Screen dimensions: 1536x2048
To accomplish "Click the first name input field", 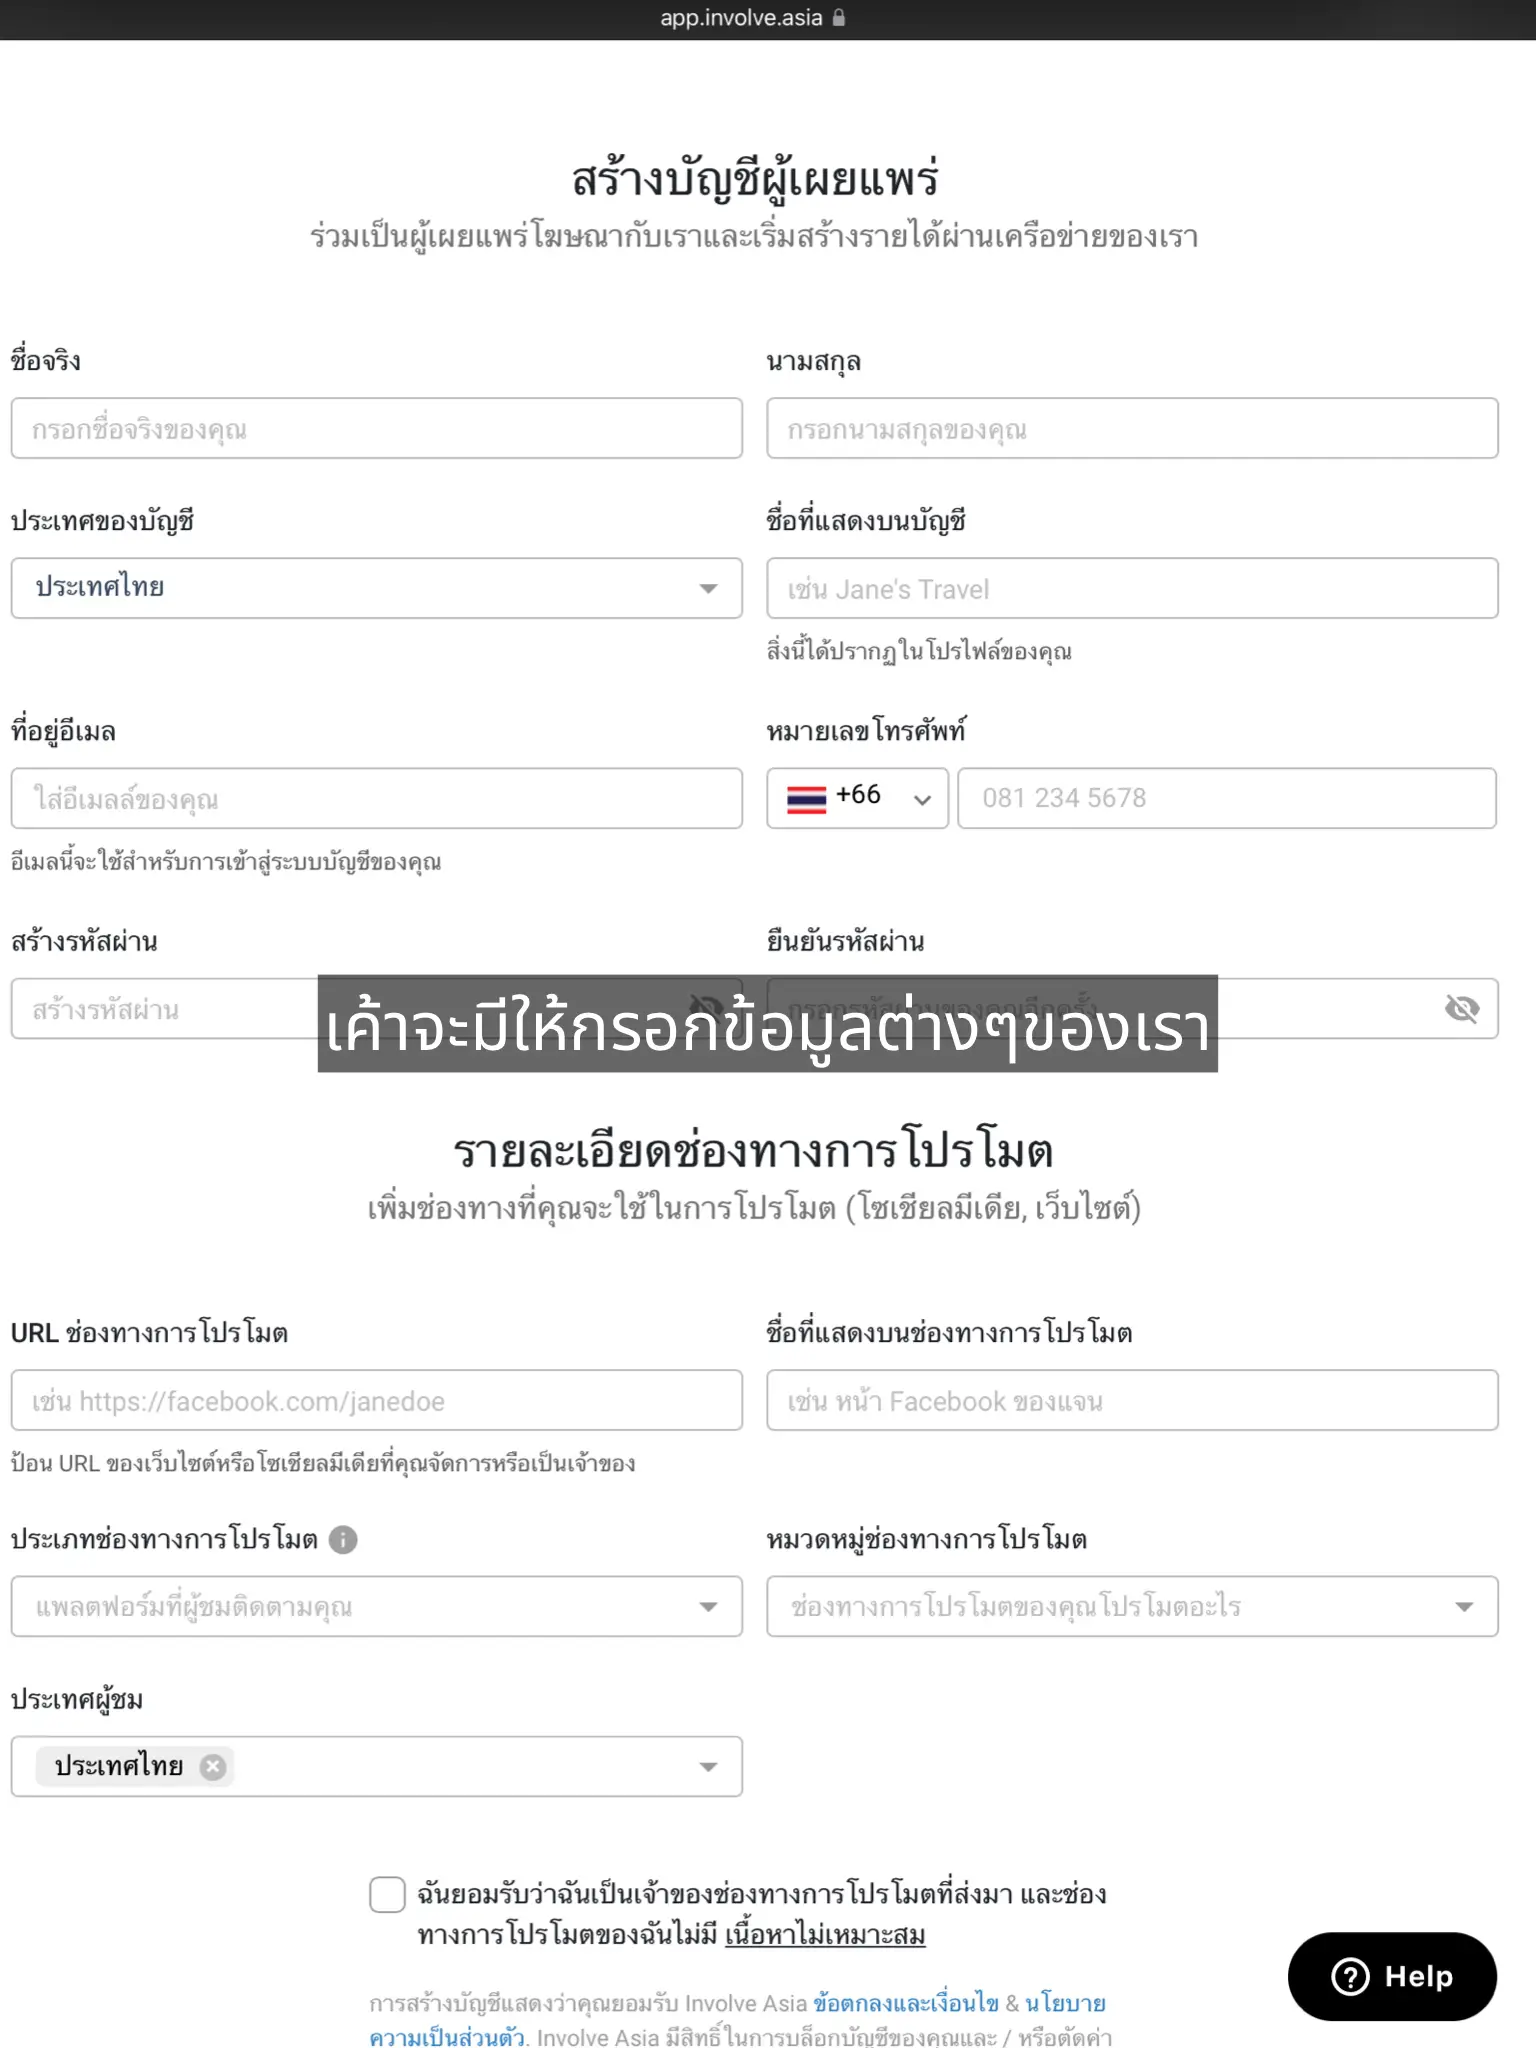I will pyautogui.click(x=377, y=428).
